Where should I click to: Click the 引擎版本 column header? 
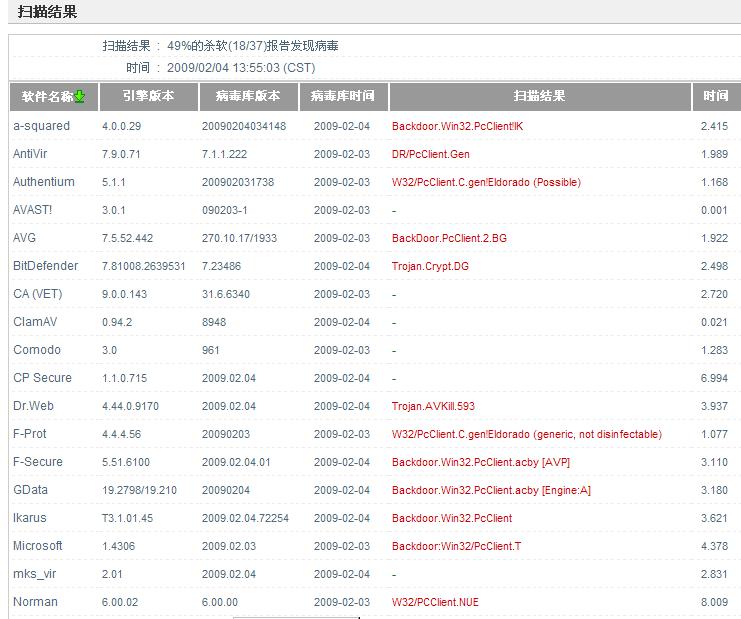tap(149, 96)
